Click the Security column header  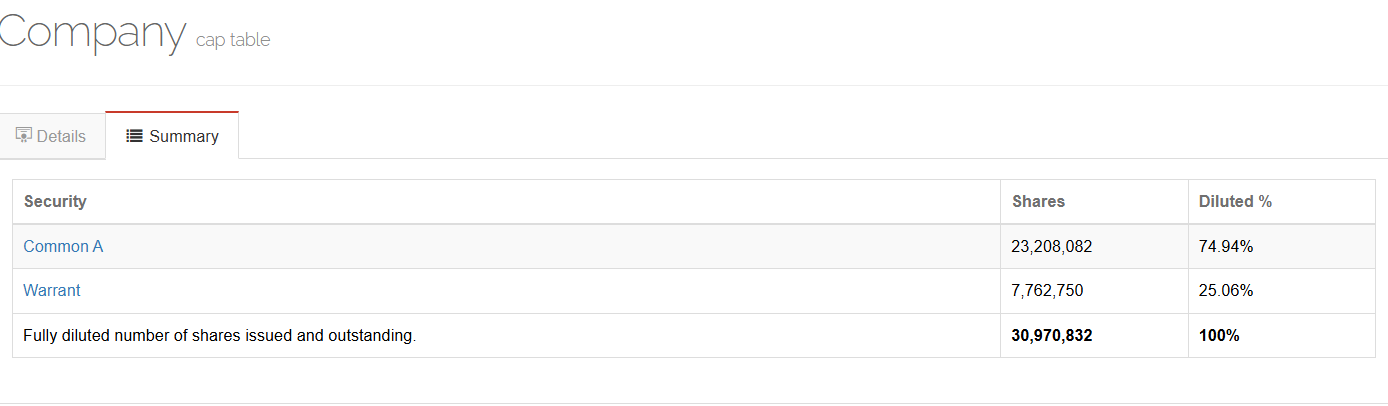[55, 201]
